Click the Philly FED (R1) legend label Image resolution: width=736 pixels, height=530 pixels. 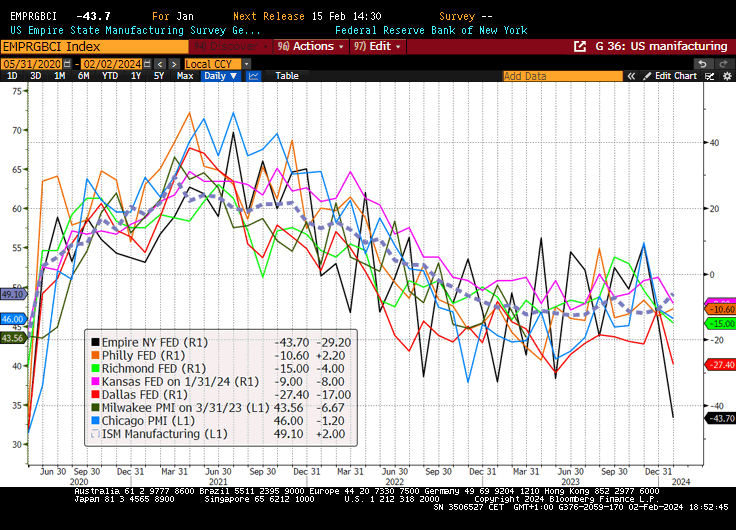click(144, 355)
